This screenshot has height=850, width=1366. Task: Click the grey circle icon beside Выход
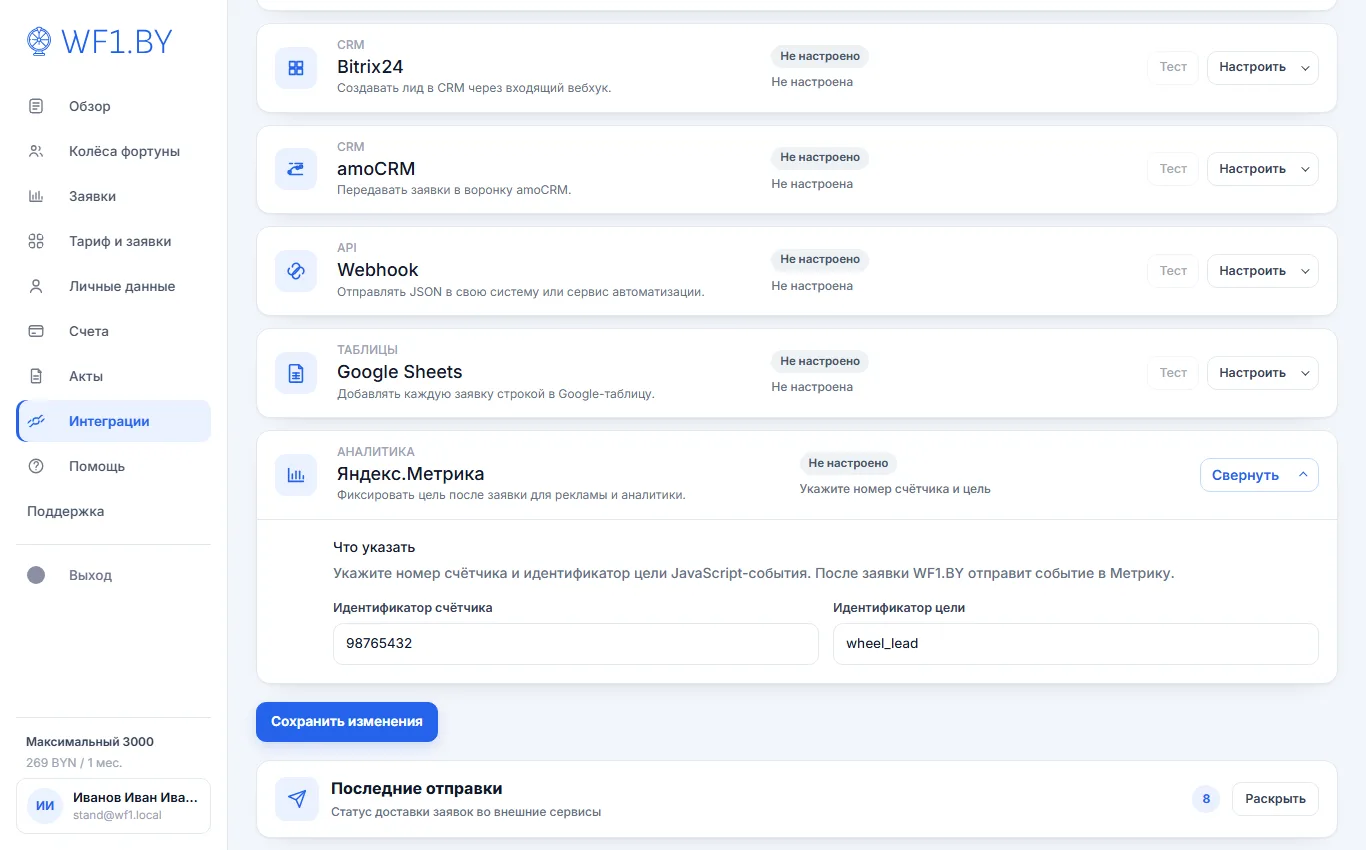click(x=36, y=575)
